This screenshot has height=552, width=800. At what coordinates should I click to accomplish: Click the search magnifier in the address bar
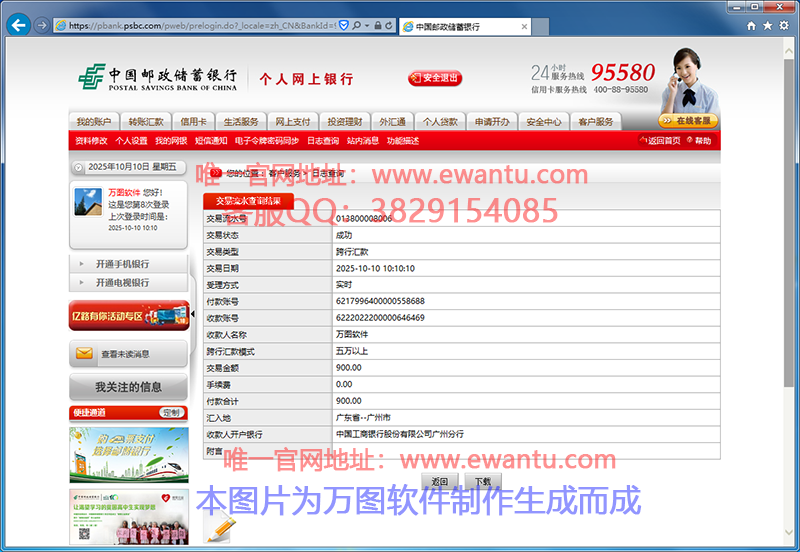point(357,26)
